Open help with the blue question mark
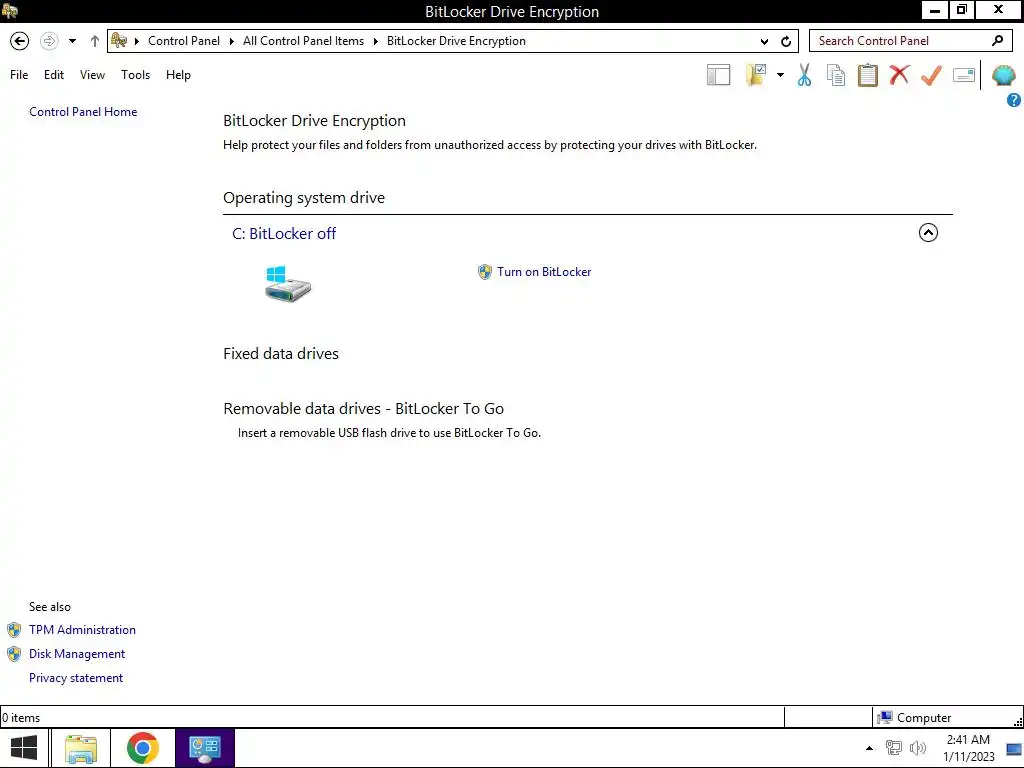Image resolution: width=1024 pixels, height=768 pixels. (1014, 100)
